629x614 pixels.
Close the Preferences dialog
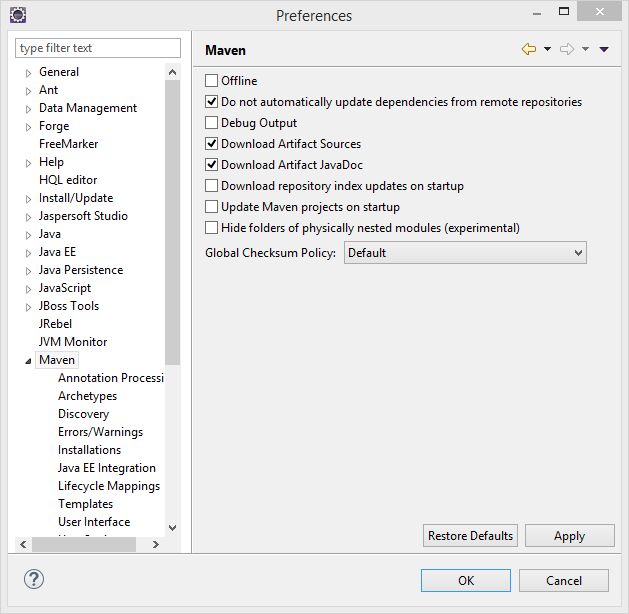(599, 11)
